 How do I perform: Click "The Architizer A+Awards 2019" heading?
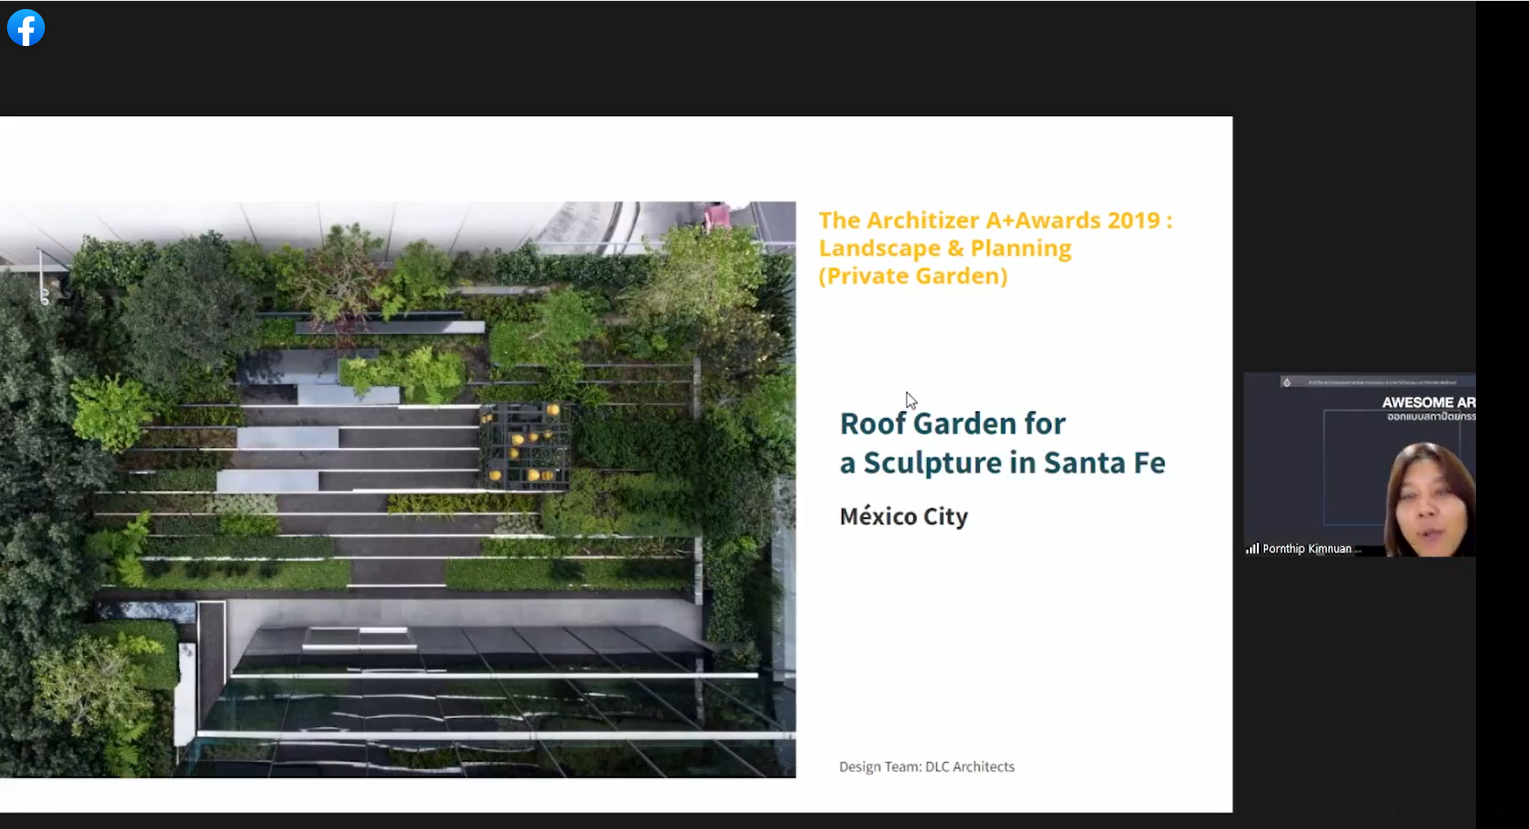coord(995,220)
